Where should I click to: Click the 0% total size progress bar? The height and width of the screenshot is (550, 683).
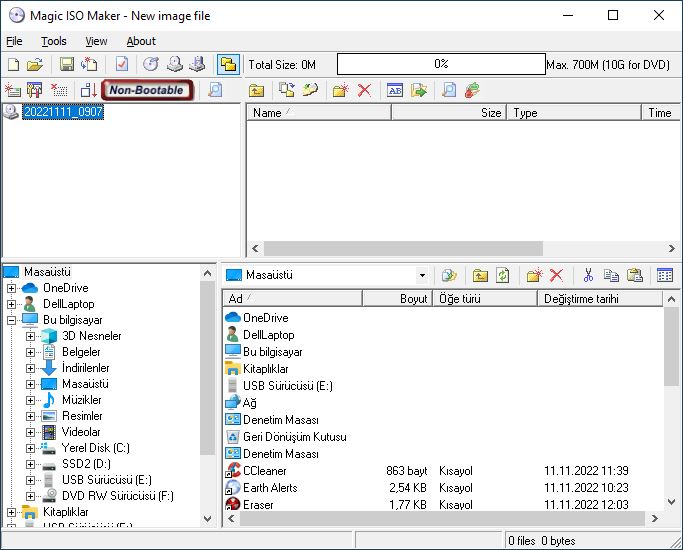(441, 64)
